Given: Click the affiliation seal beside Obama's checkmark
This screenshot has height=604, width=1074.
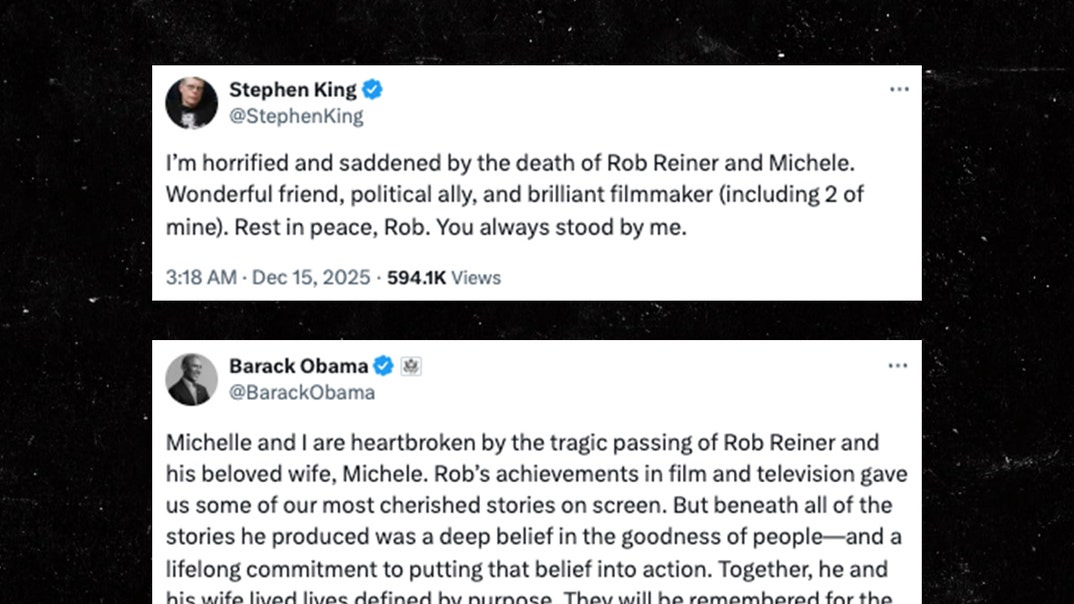Looking at the screenshot, I should tap(410, 365).
